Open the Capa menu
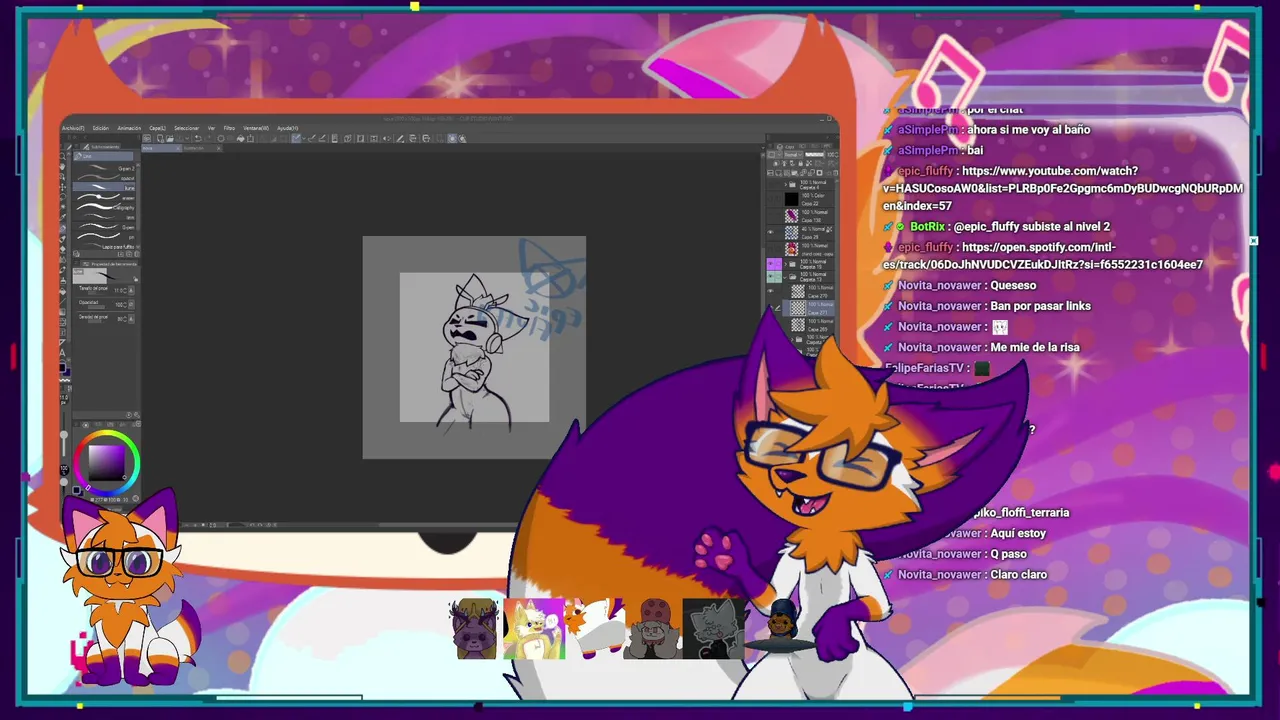 coord(158,128)
